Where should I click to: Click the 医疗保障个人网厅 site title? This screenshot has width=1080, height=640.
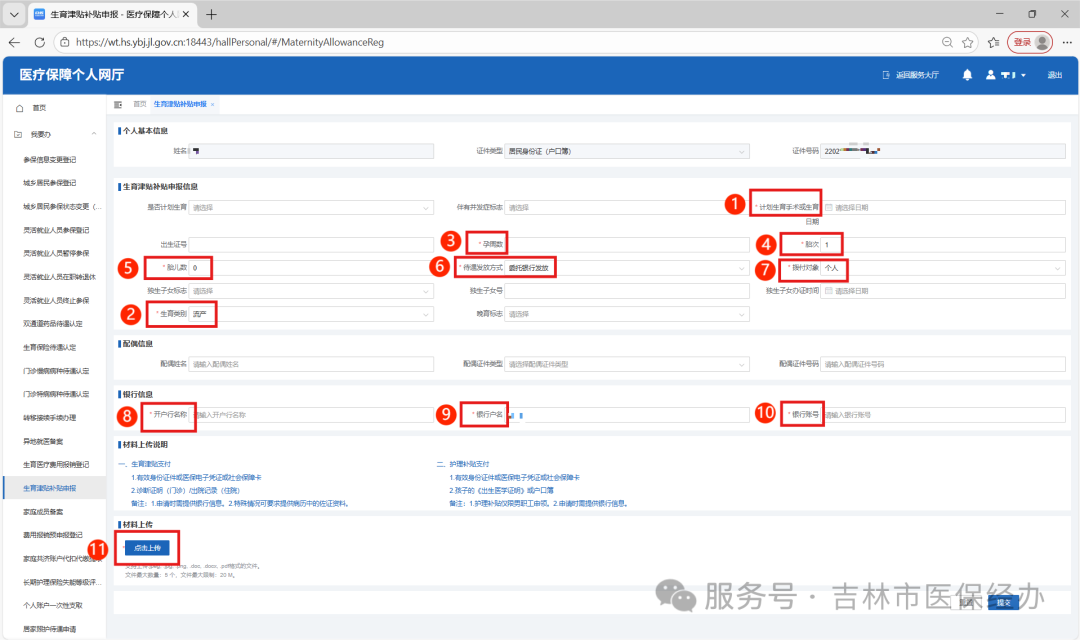click(72, 74)
